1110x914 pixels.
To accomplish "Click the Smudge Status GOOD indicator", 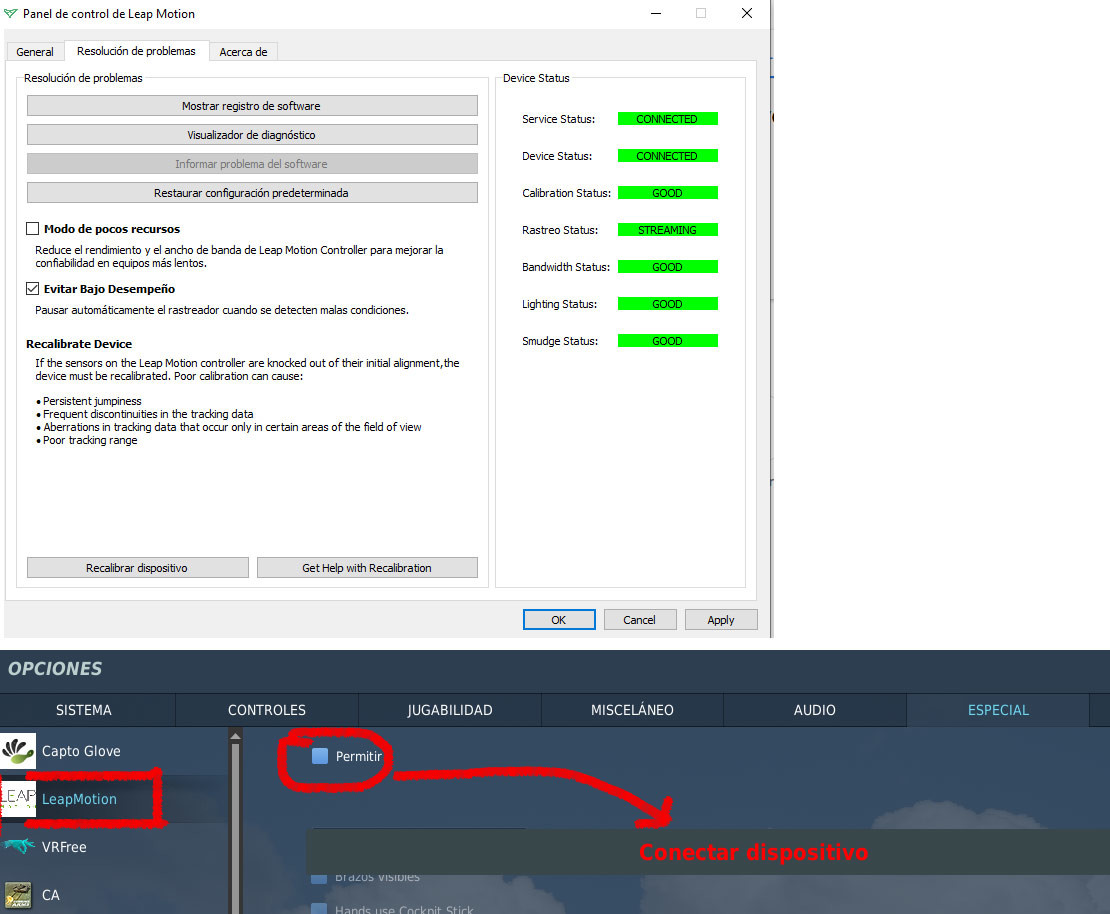I will coord(668,341).
